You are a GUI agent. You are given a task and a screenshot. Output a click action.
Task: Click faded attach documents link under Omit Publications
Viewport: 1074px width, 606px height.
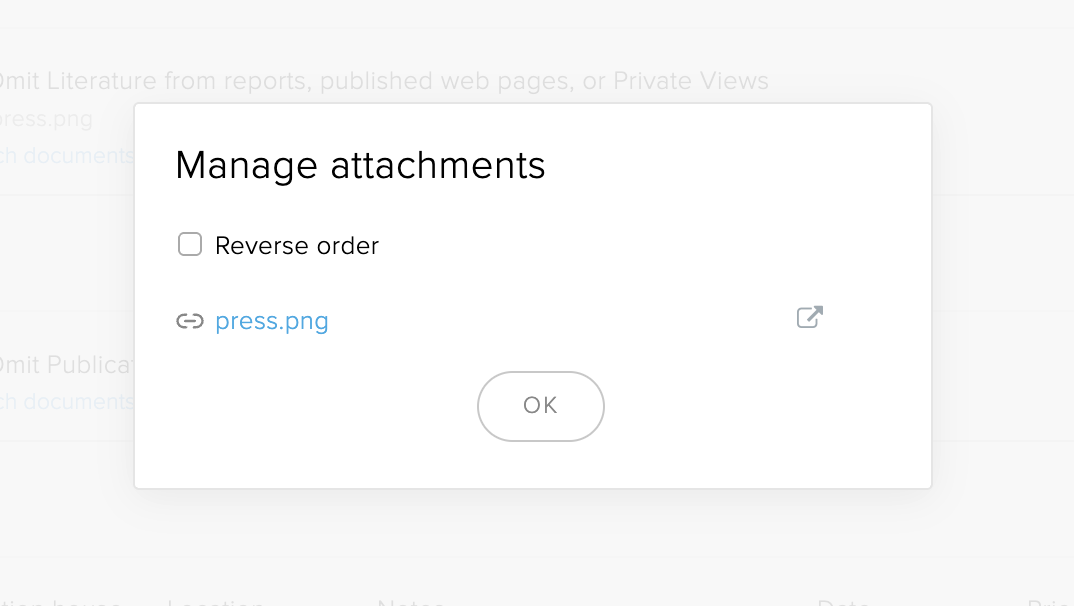66,402
